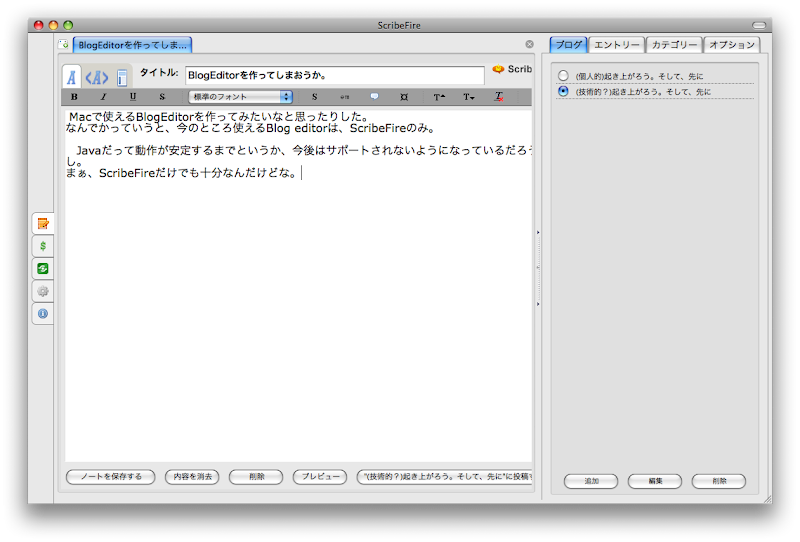Open the blue info sidebar icon
800x542 pixels.
coord(43,313)
